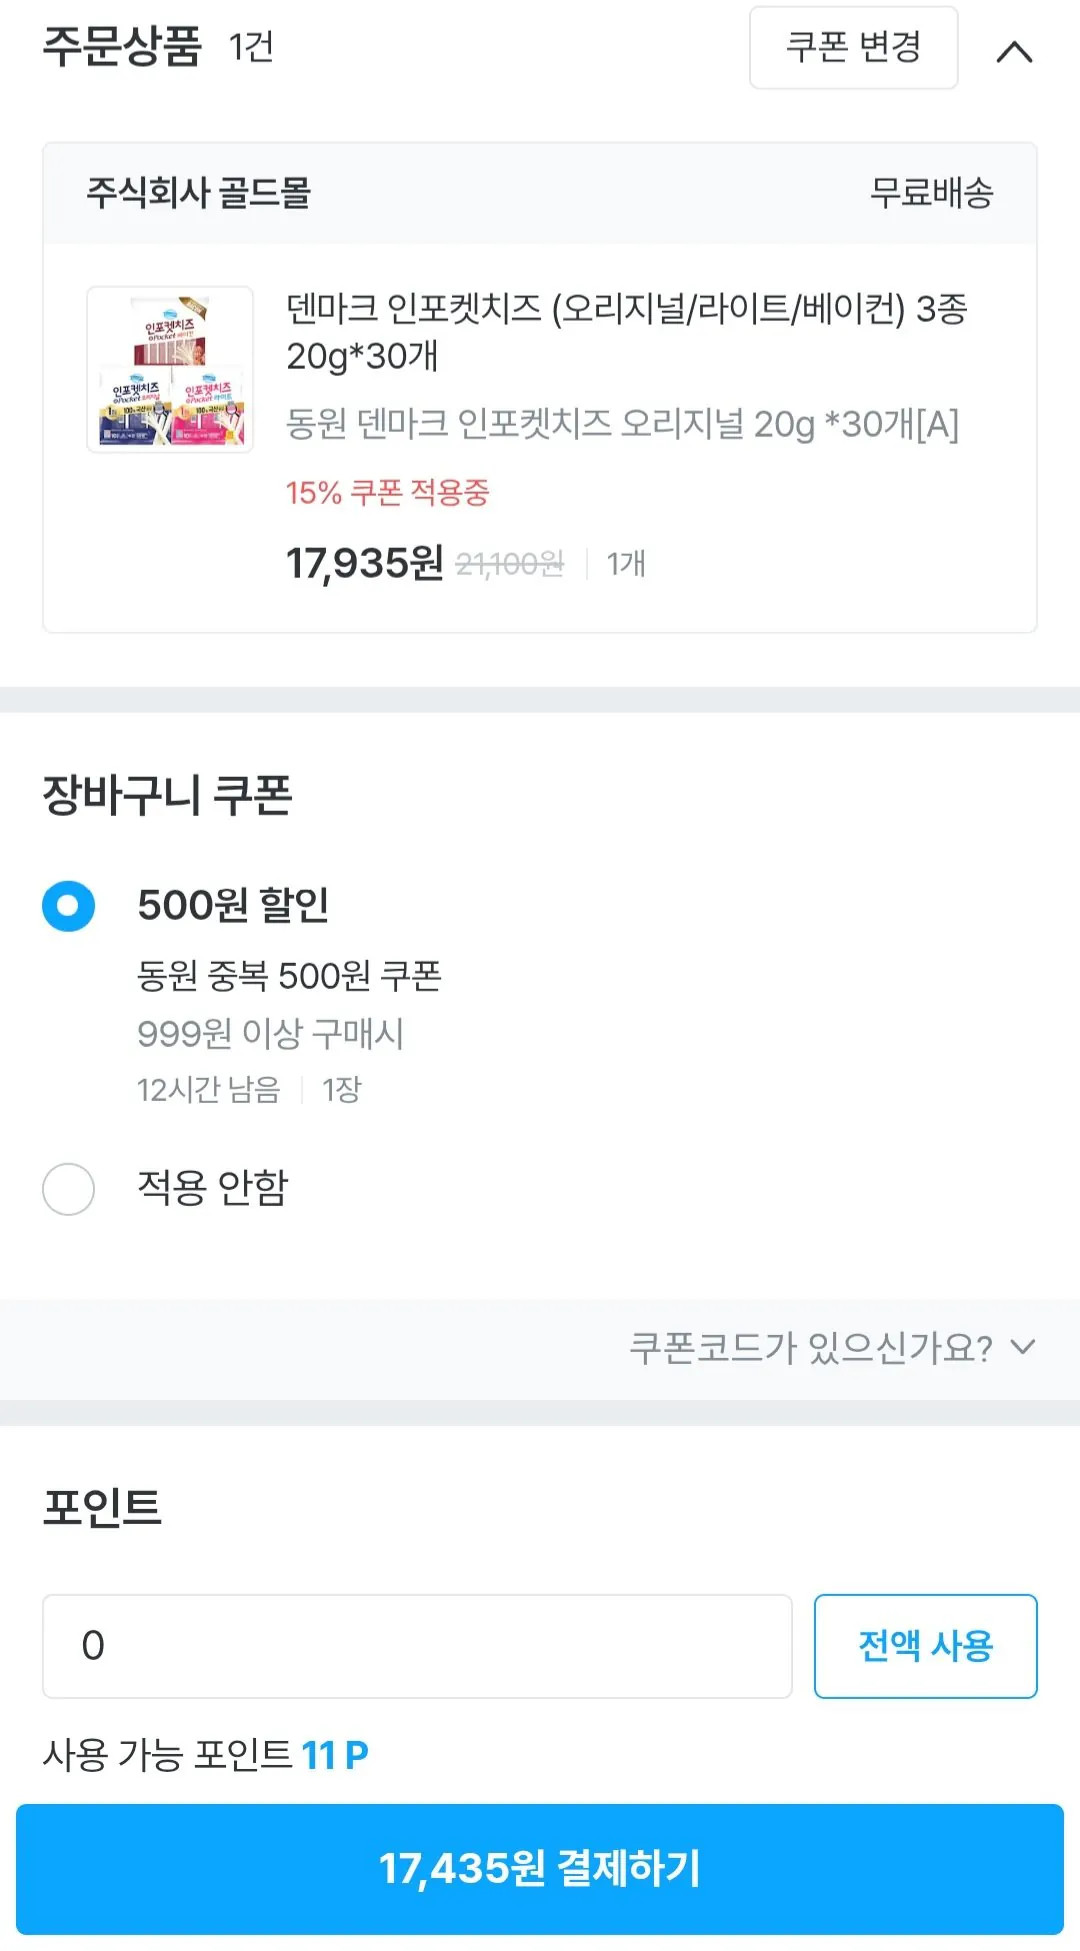Open the 주식회사 골드몰 seller name
This screenshot has width=1080, height=1951.
(x=199, y=193)
